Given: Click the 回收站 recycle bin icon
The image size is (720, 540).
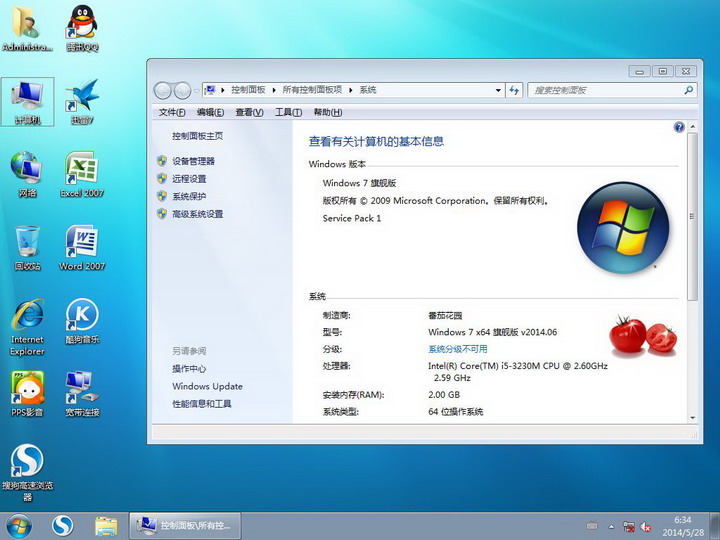Looking at the screenshot, I should point(27,244).
